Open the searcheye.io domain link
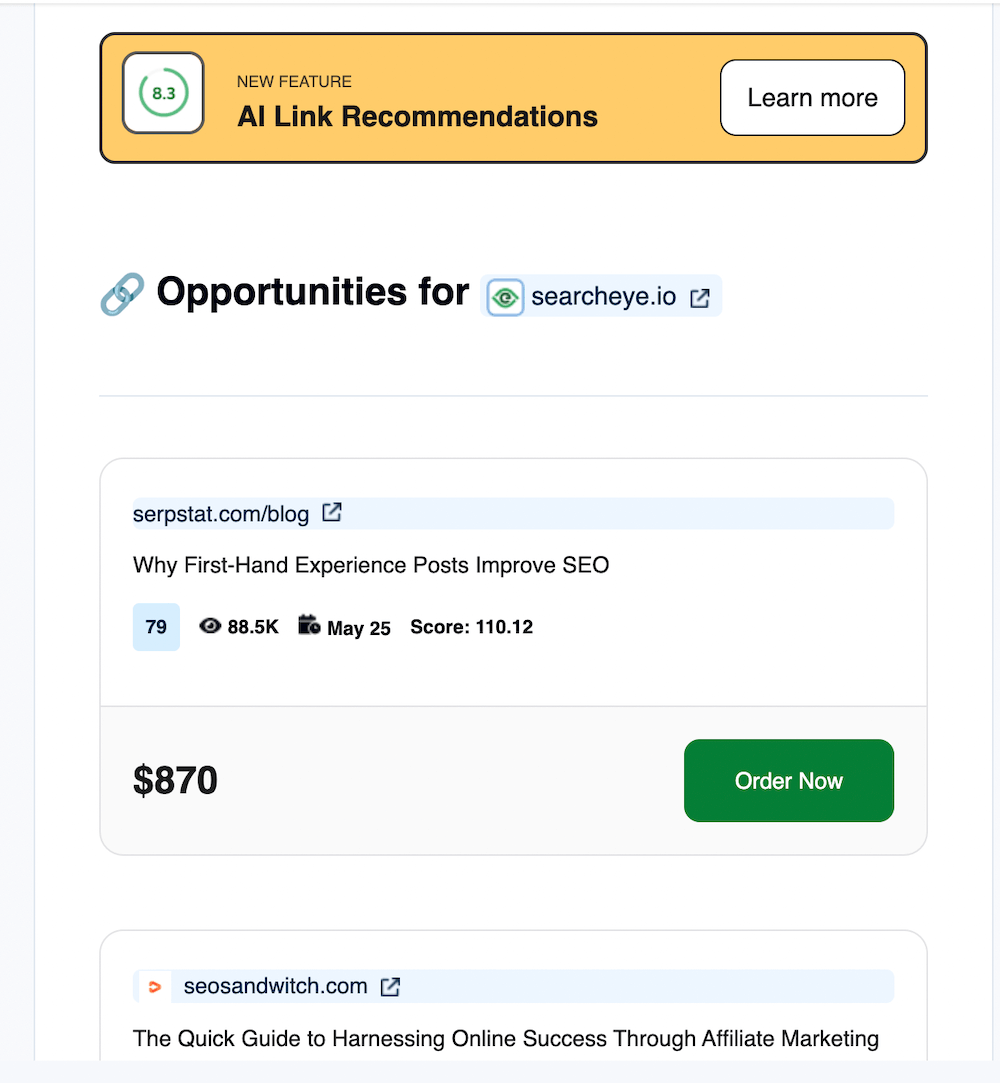The image size is (1000, 1083). pyautogui.click(x=603, y=297)
